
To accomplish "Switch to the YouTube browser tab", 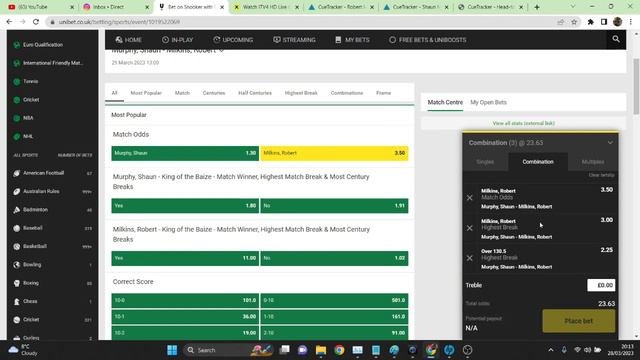I will 41,7.
